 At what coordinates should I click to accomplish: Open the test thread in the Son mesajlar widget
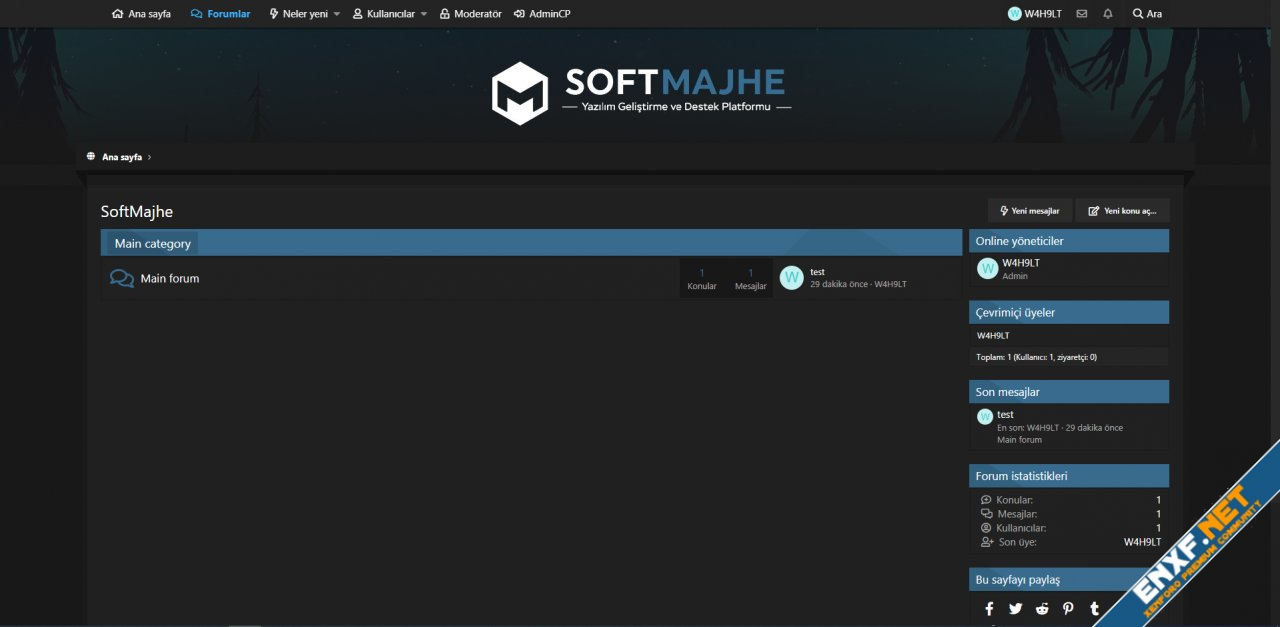click(1005, 414)
